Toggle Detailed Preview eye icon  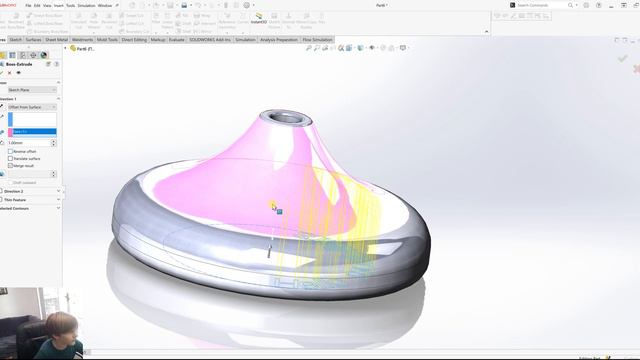pyautogui.click(x=18, y=73)
